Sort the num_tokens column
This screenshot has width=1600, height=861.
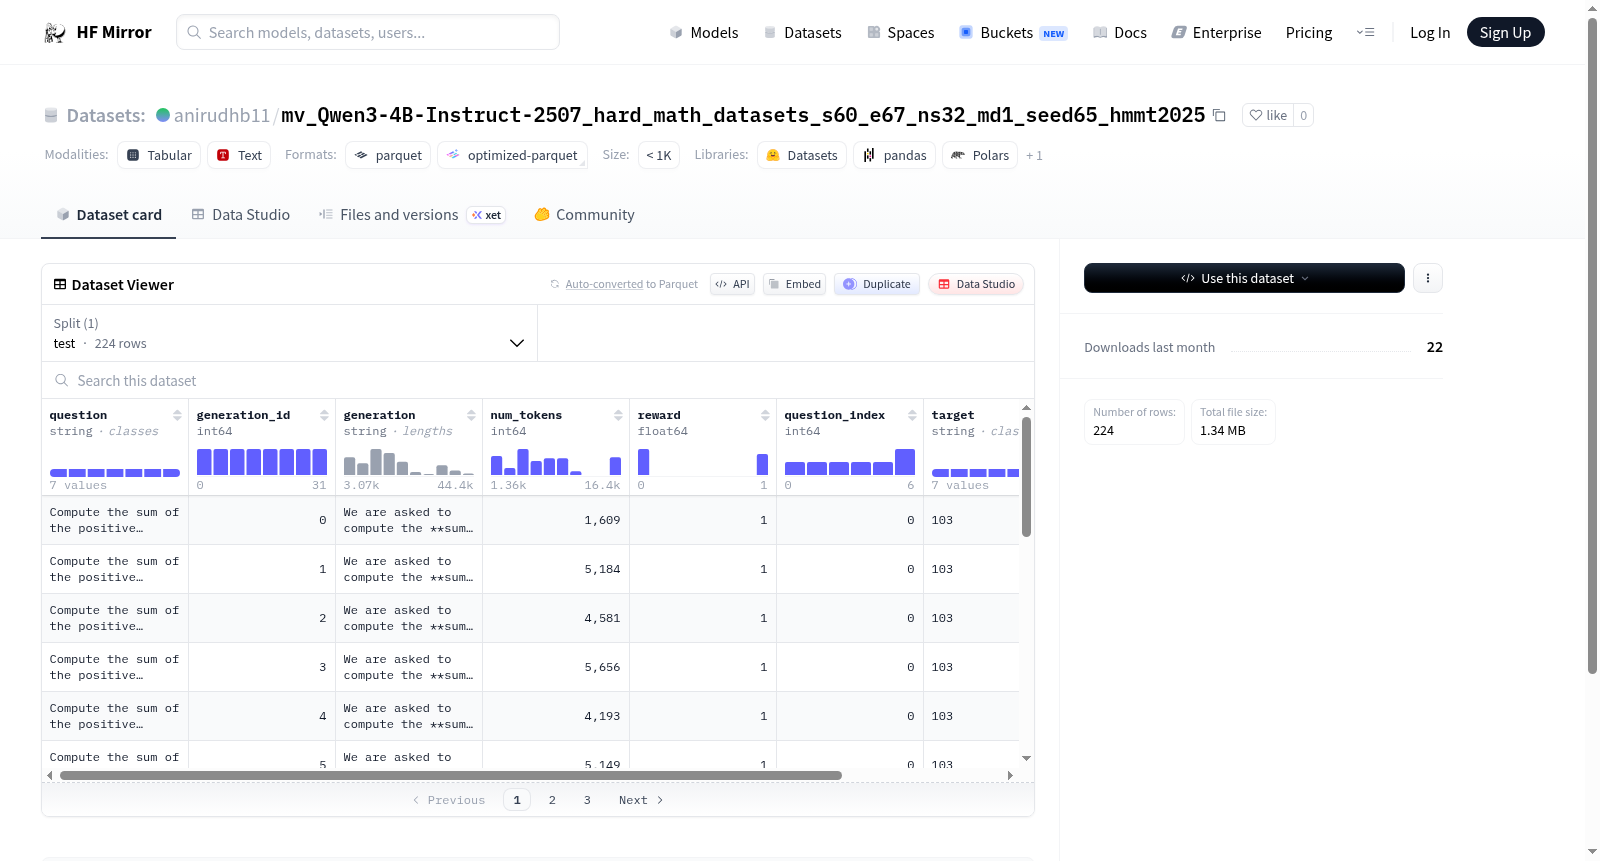618,415
